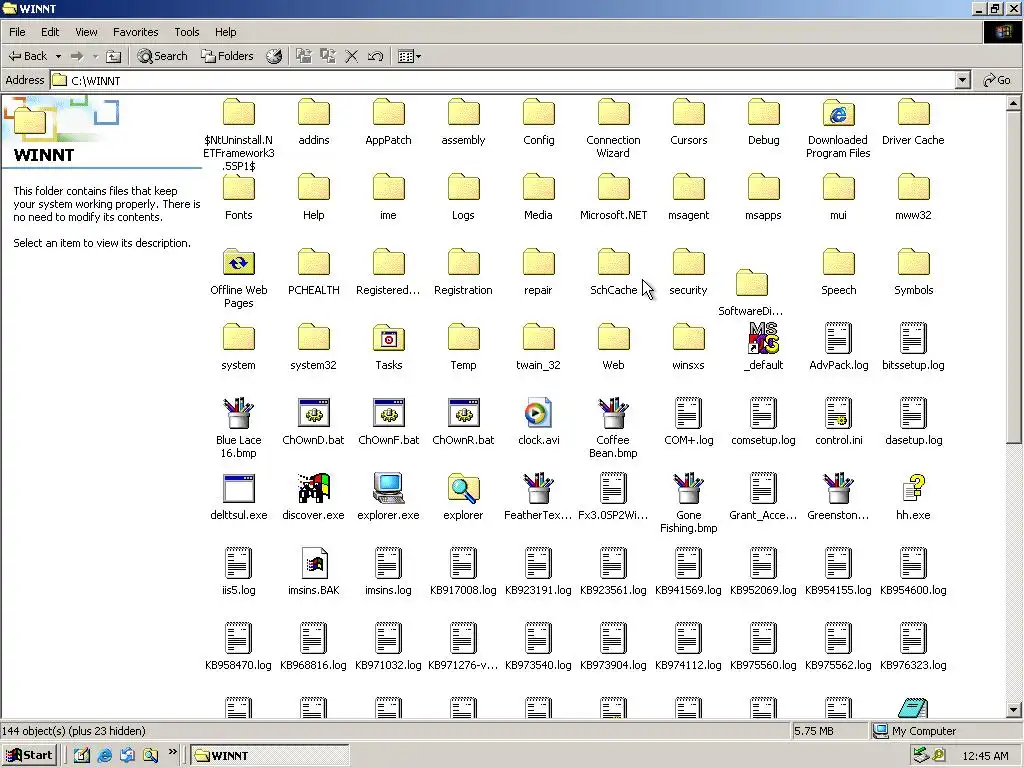The image size is (1024, 768).
Task: Select the system32 folder
Action: tap(313, 347)
